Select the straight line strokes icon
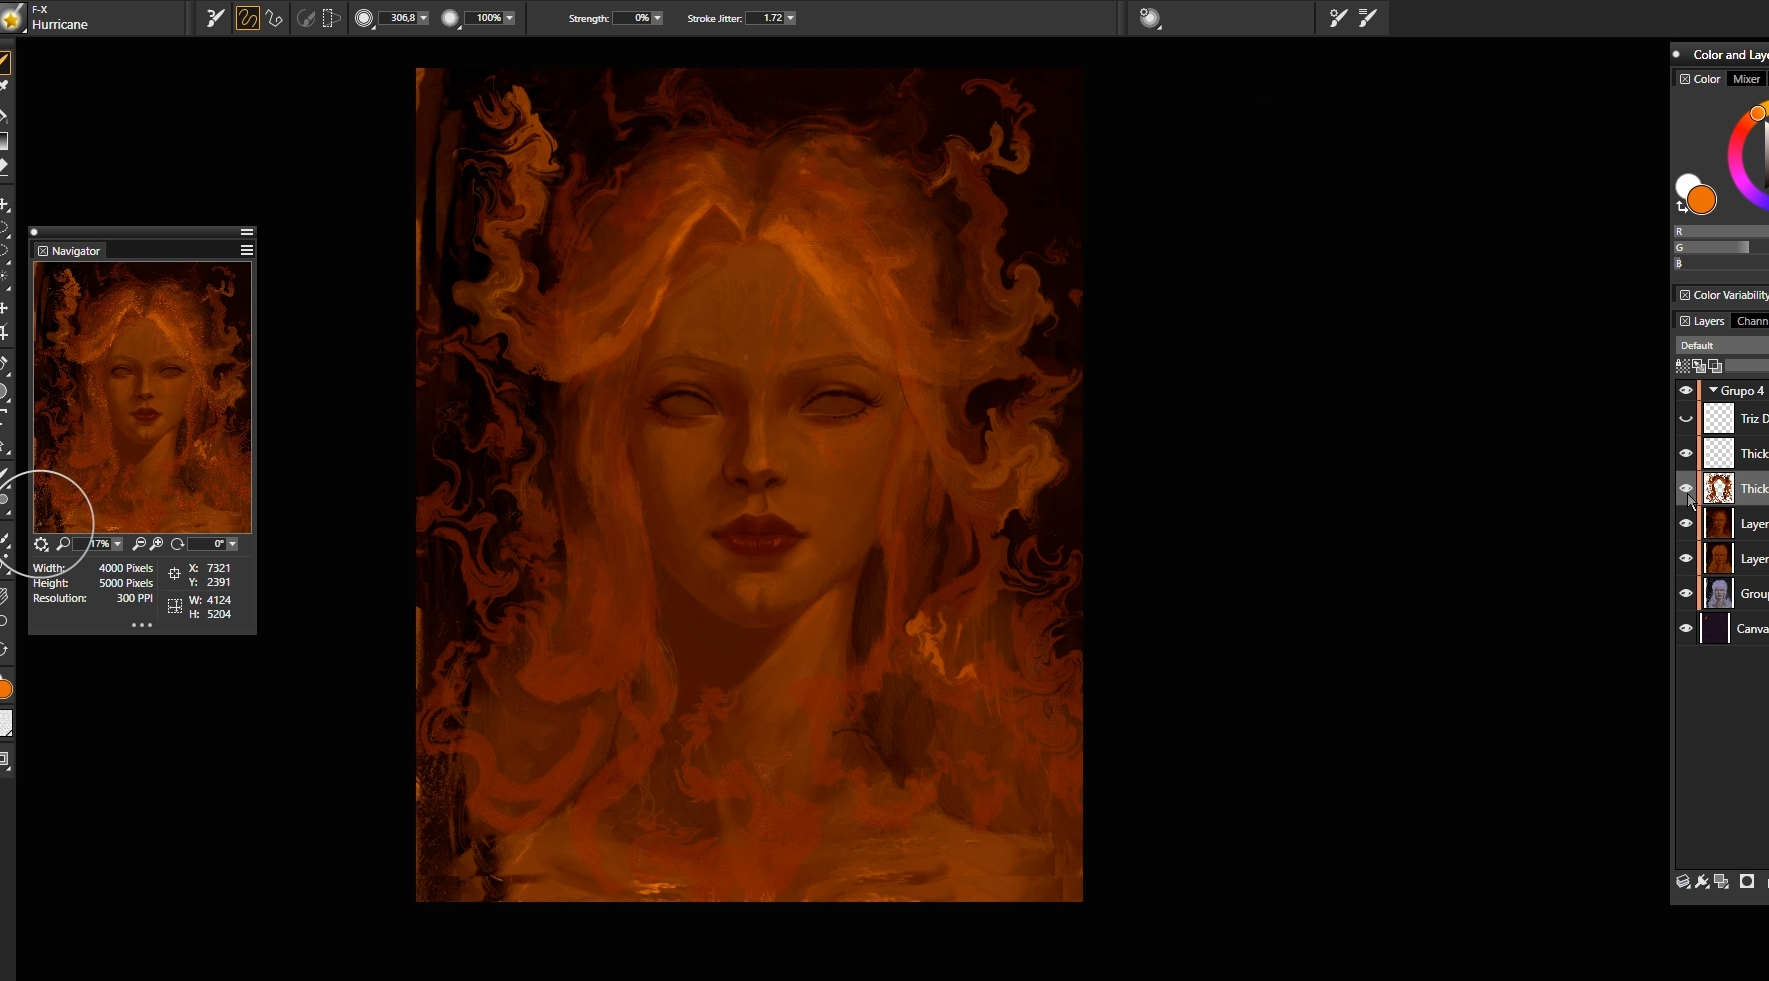The image size is (1769, 981). [x=274, y=18]
